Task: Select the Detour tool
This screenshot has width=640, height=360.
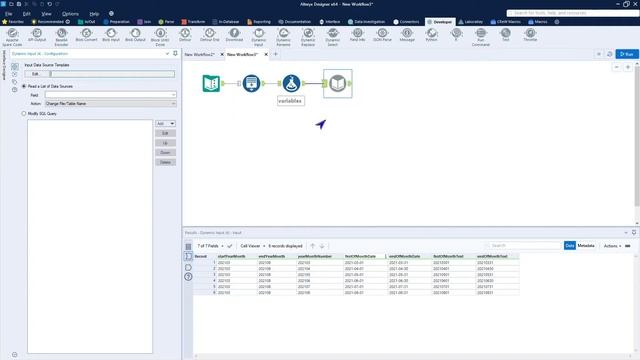Action: [x=185, y=35]
